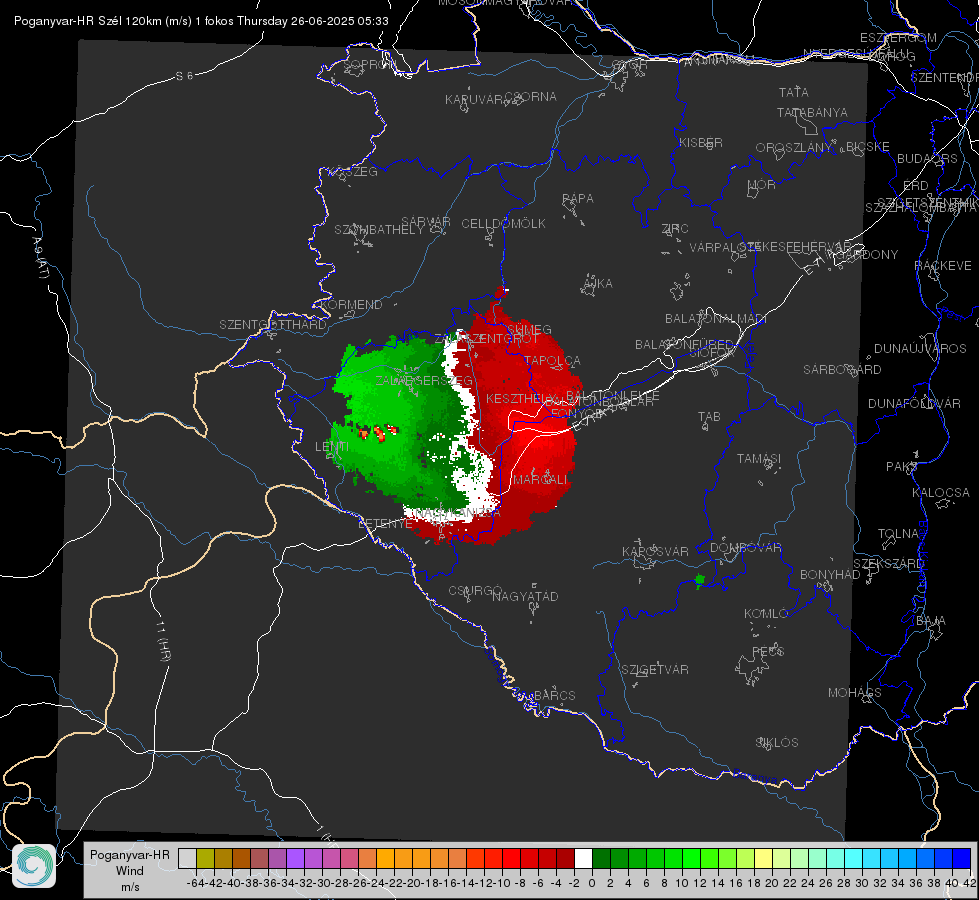This screenshot has width=979, height=900.
Task: Select the cyan swatch between 28 and 30
Action: (854, 858)
